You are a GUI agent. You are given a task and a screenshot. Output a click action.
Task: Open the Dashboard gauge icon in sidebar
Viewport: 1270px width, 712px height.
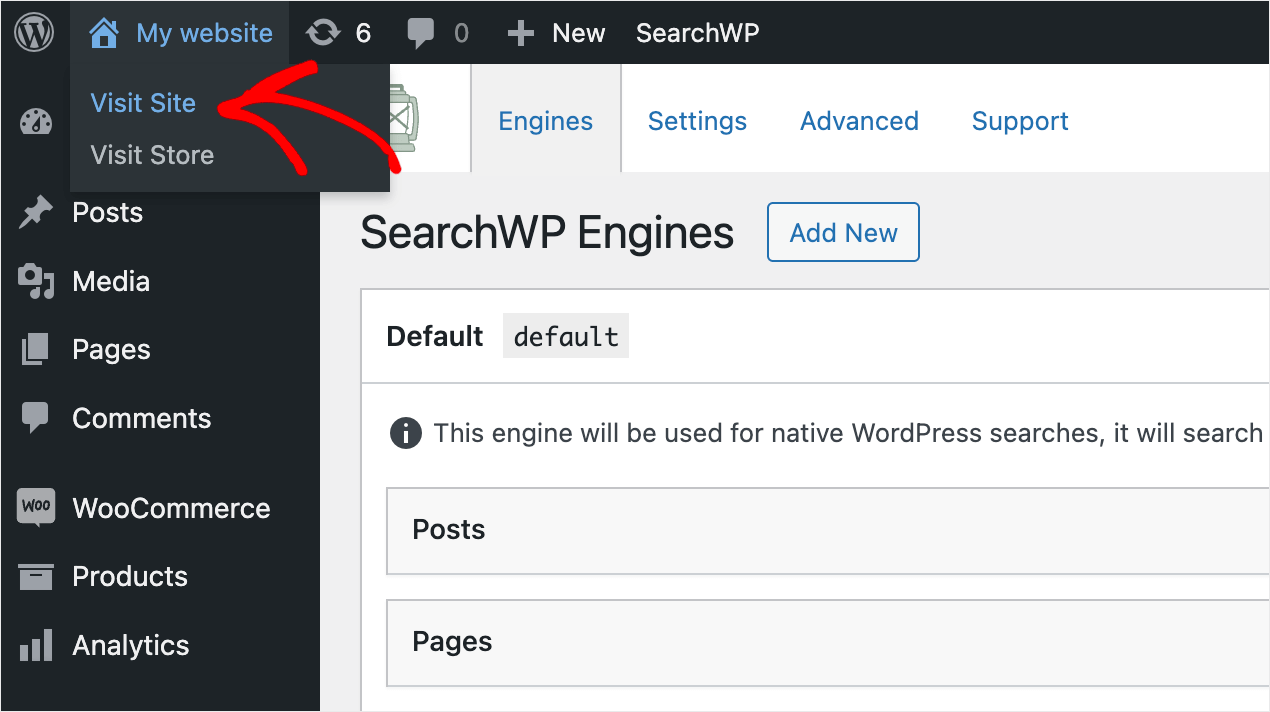tap(36, 123)
